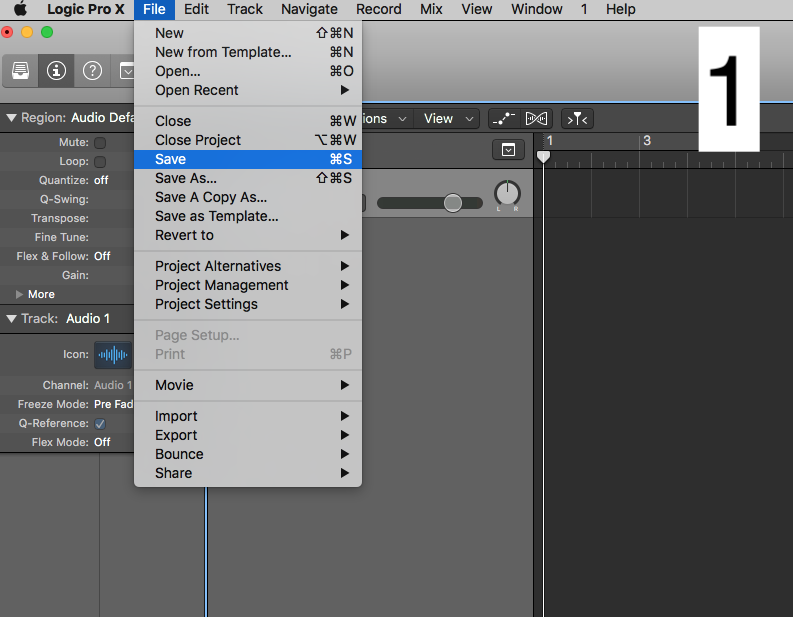Toggle the Flex show/hide icon
Image resolution: width=793 pixels, height=617 pixels.
click(536, 119)
